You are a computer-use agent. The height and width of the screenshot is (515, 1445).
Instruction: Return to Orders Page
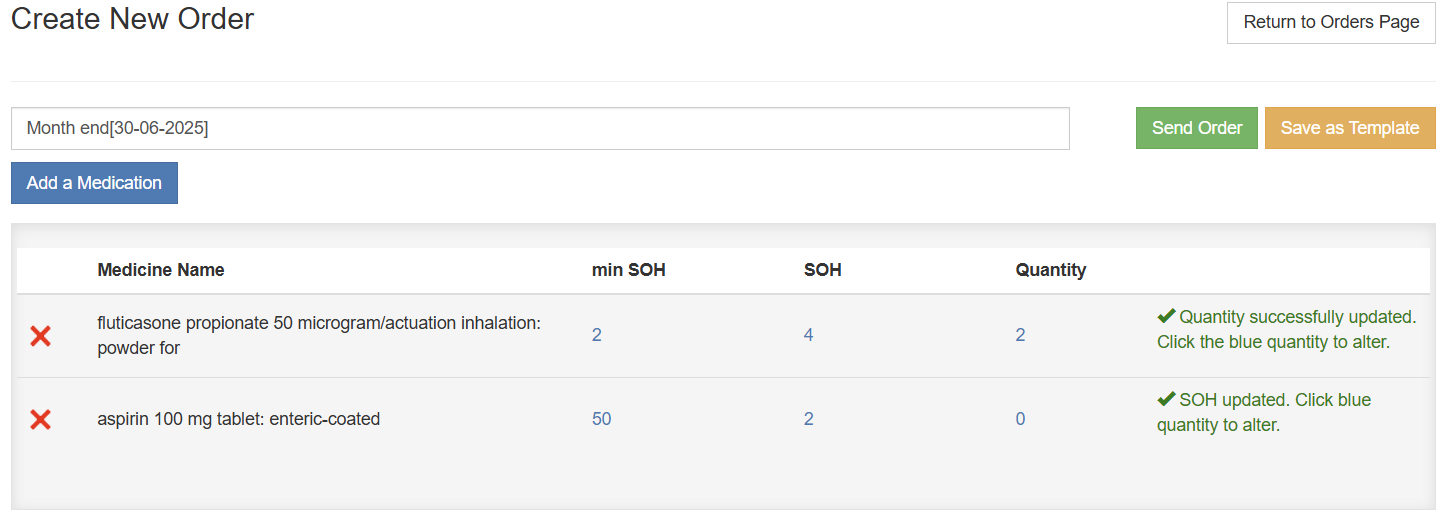click(1331, 22)
